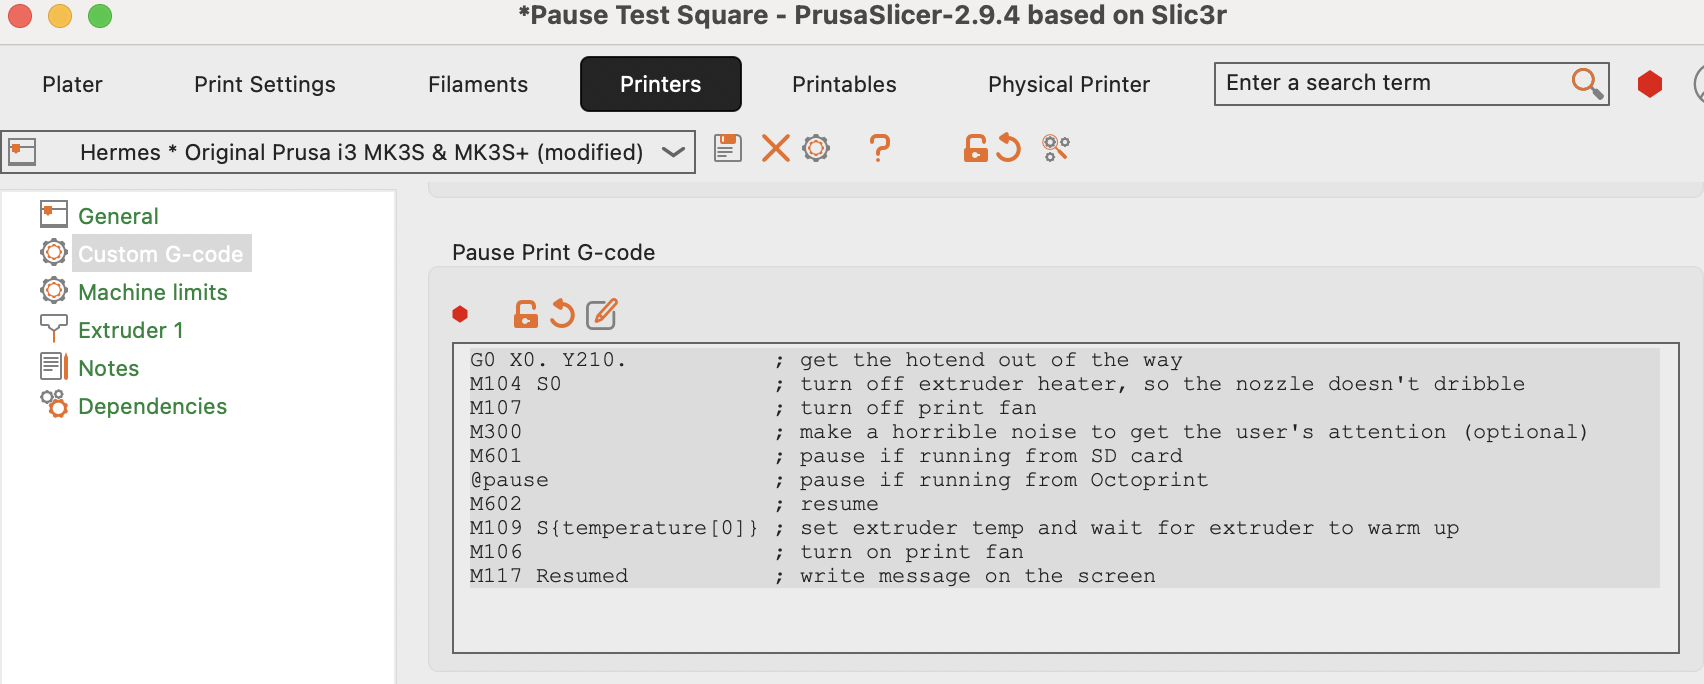Open the question mark help icon
Viewport: 1704px width, 684px height.
click(880, 149)
